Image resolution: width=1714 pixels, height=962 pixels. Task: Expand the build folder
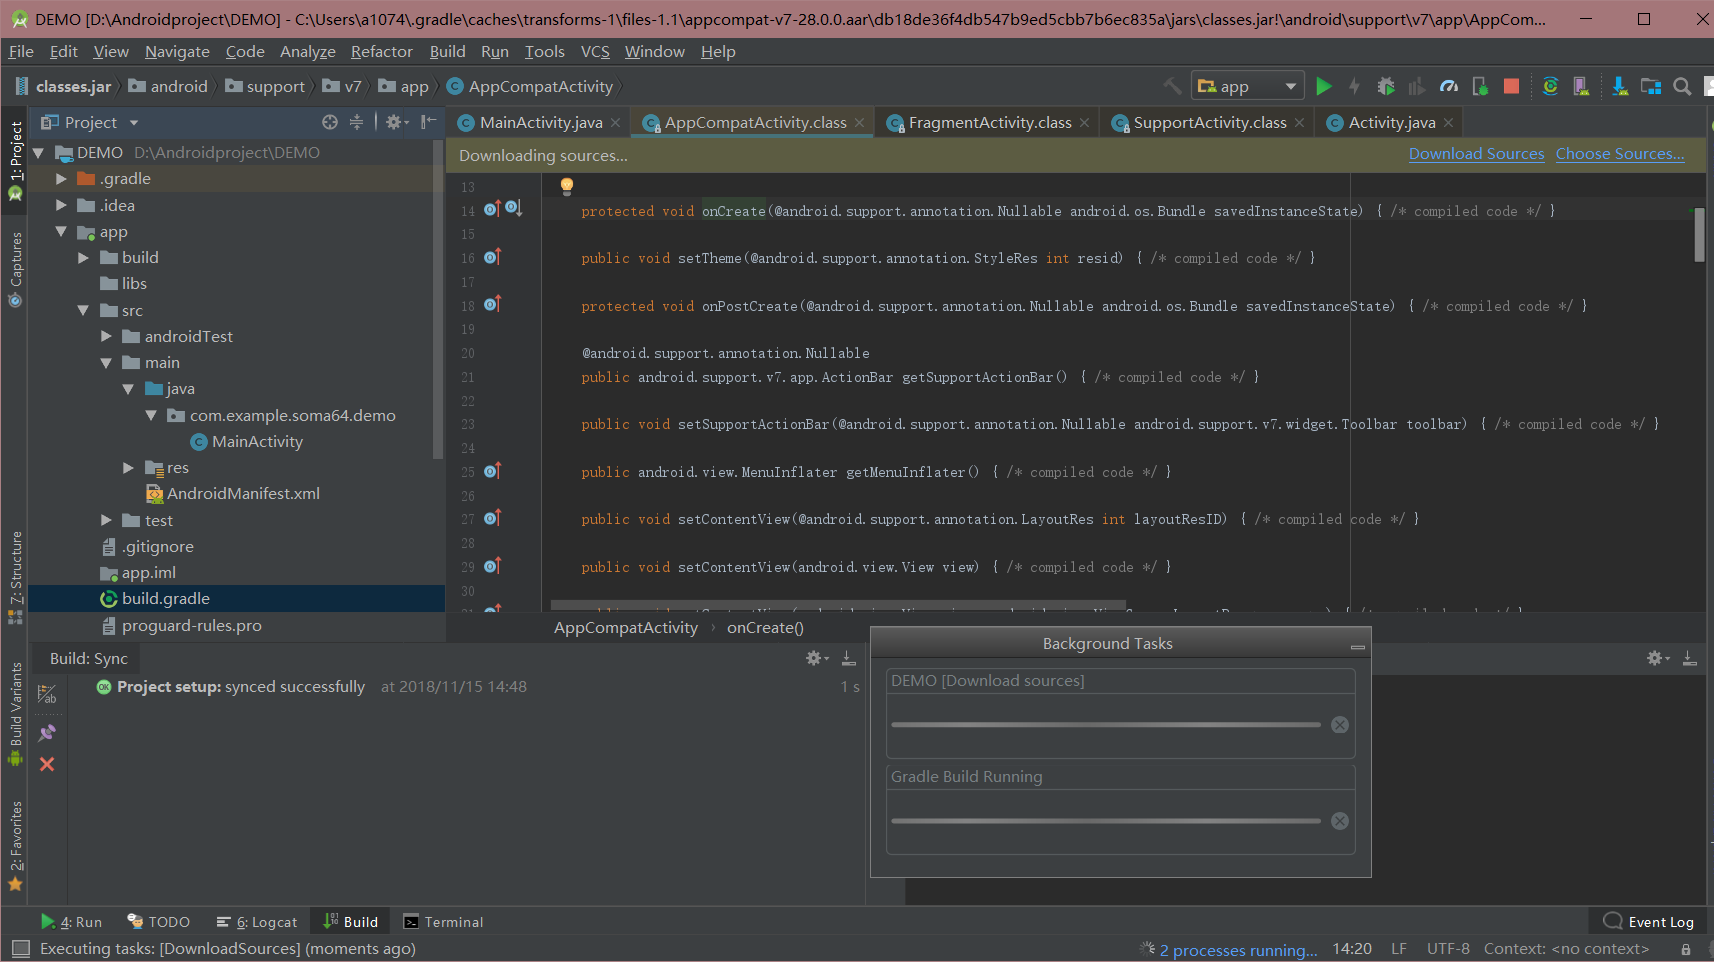(84, 258)
